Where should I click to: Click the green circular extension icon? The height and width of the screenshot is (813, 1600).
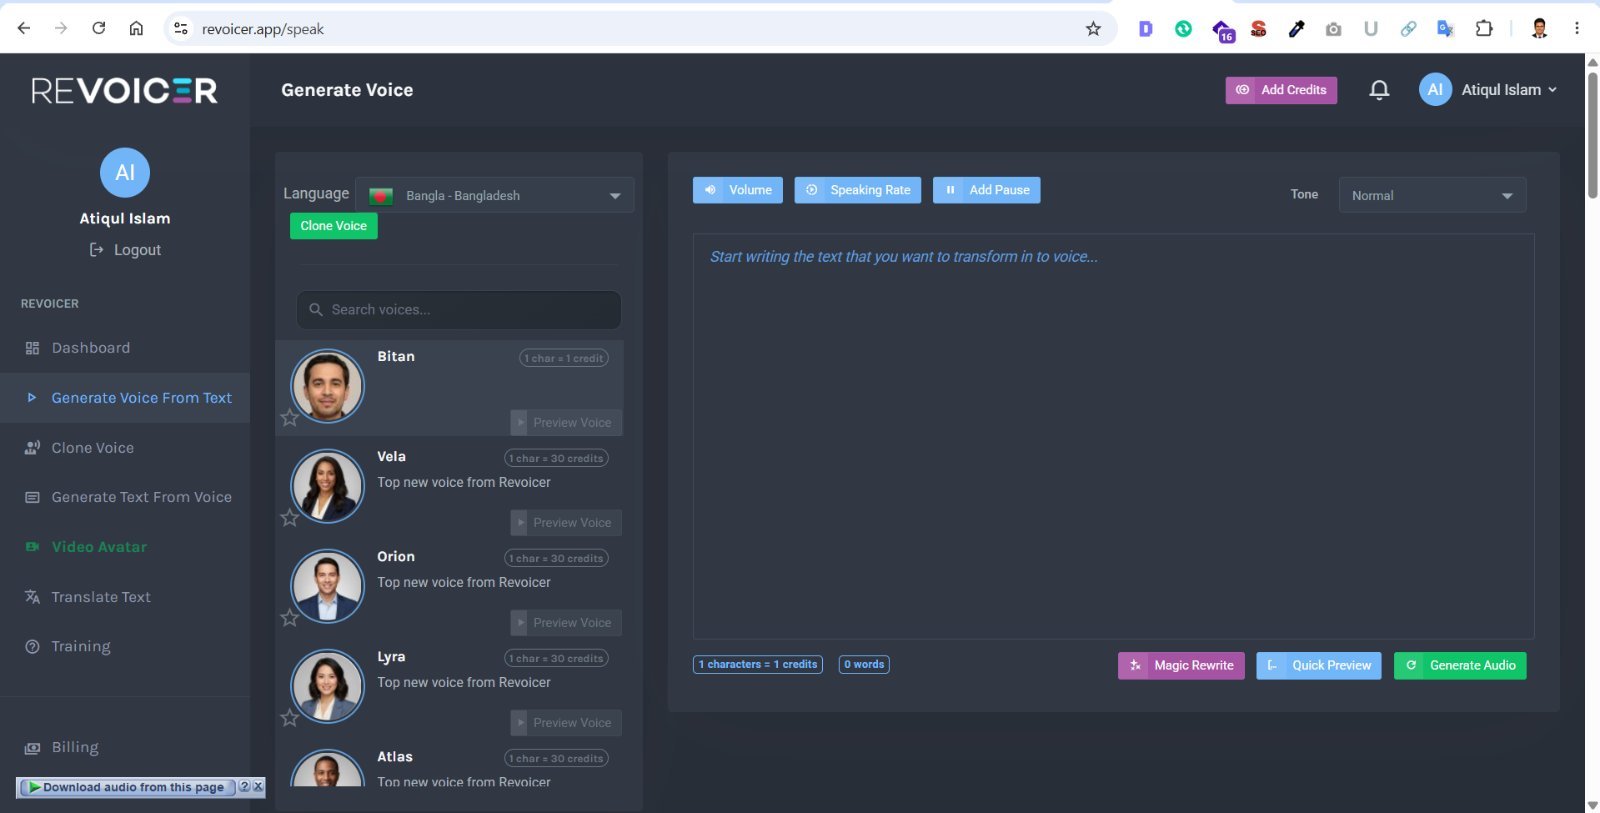(x=1183, y=29)
